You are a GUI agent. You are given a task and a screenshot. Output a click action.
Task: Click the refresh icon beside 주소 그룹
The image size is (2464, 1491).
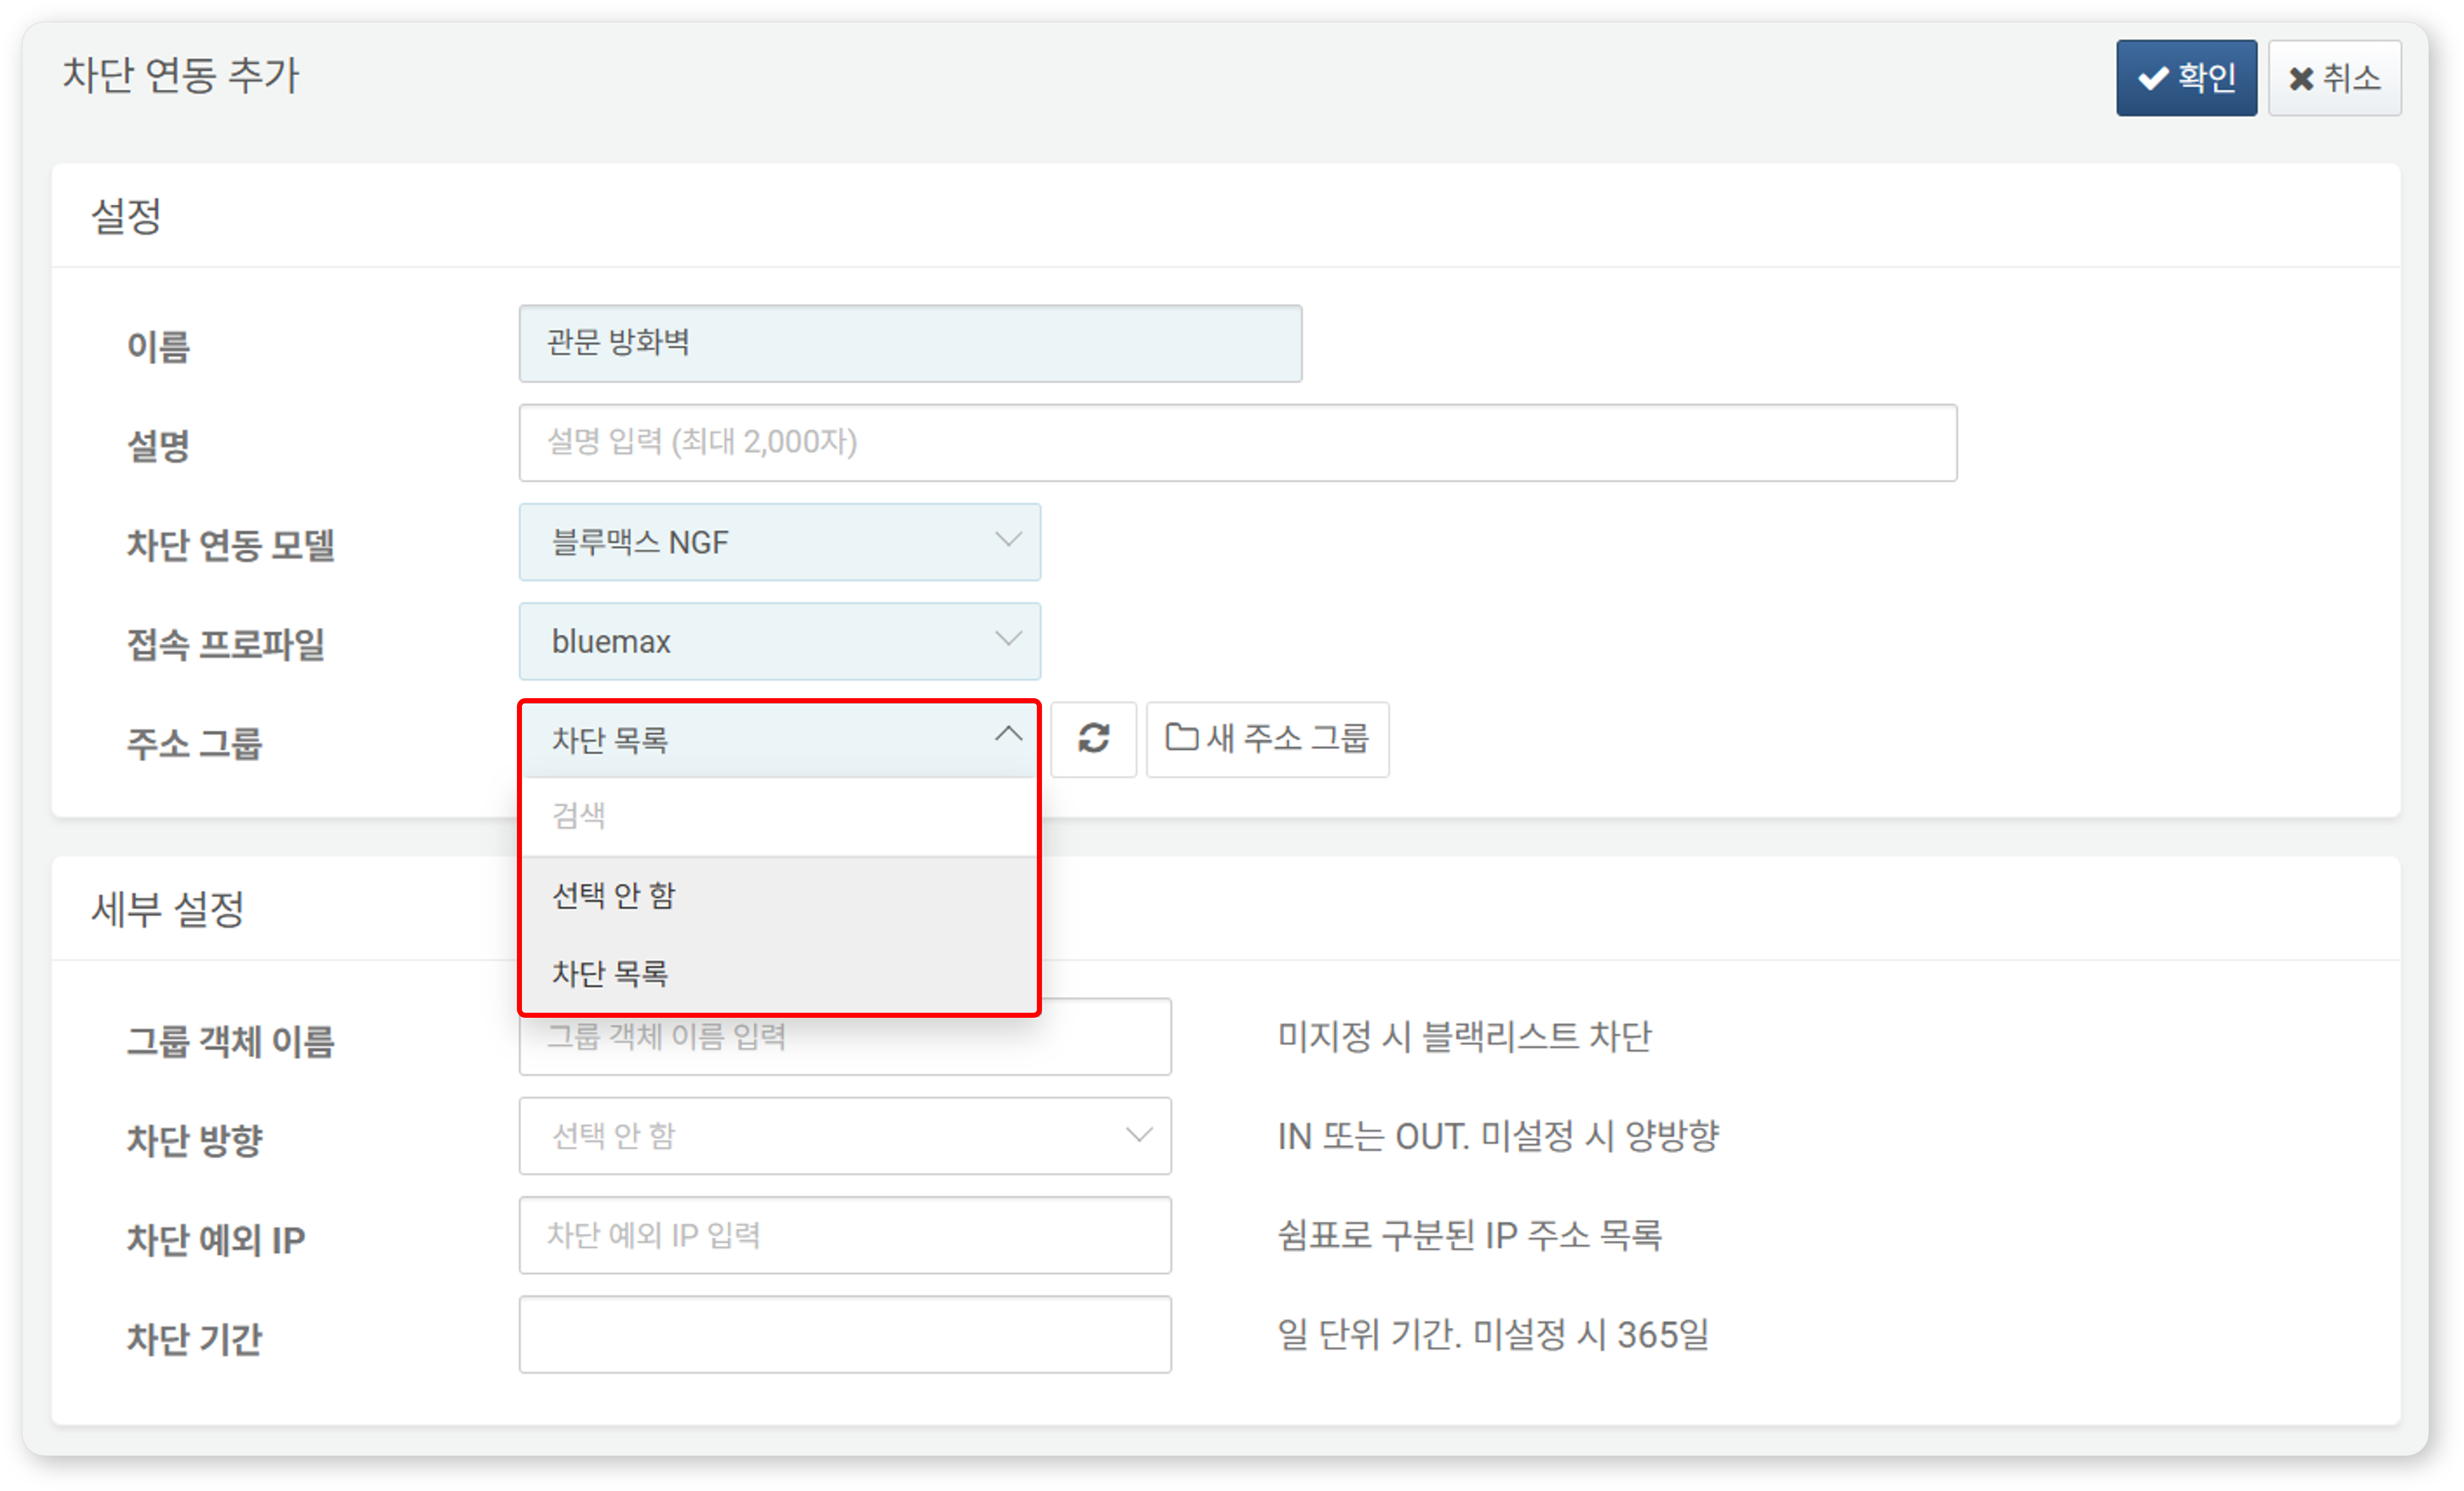point(1093,739)
